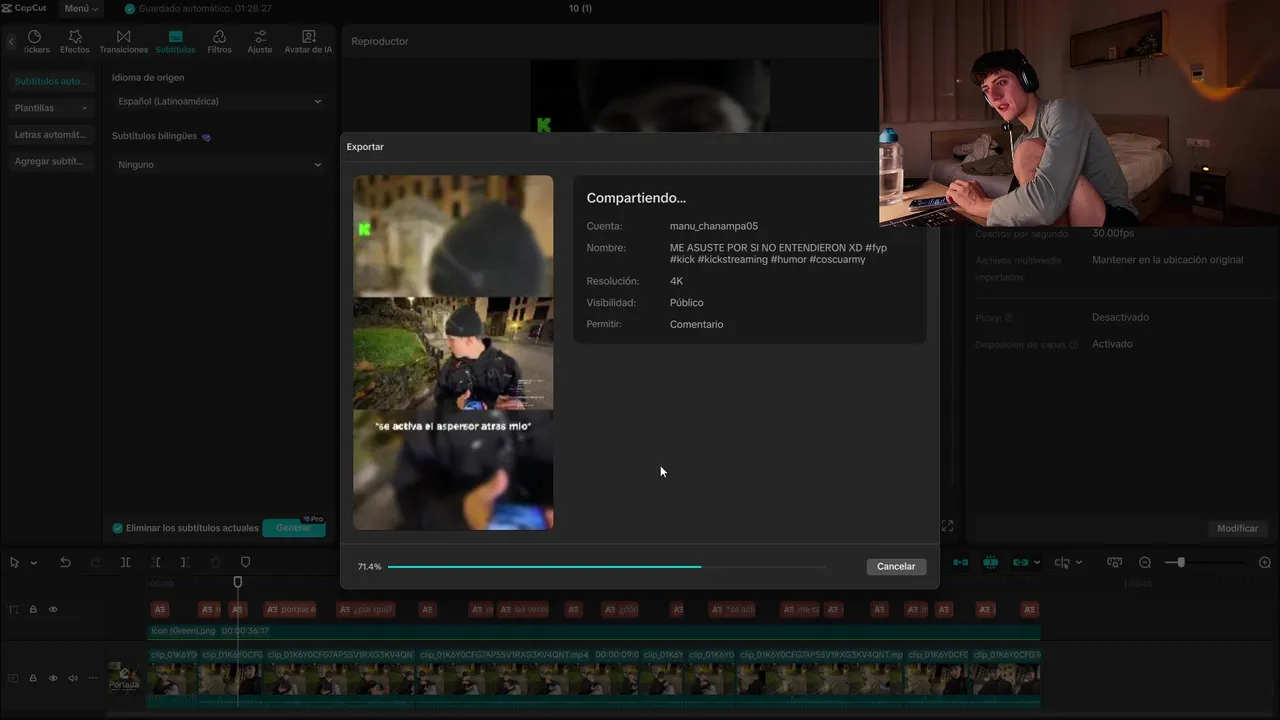Select Subtítulos automáticos sidebar item
Image resolution: width=1280 pixels, height=720 pixels.
click(x=50, y=81)
